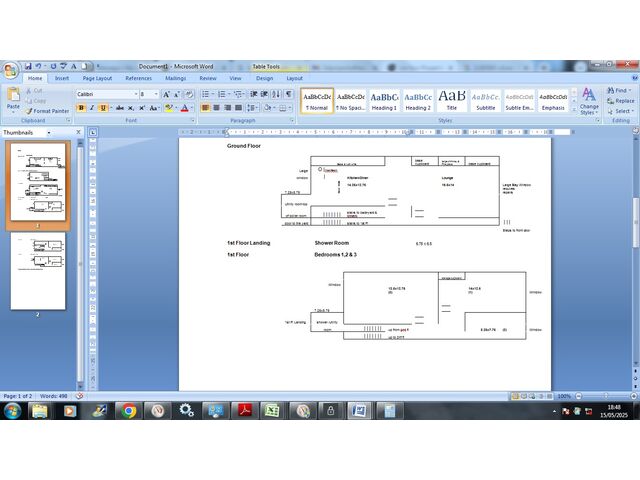Apply strikethrough formatting

(120, 108)
